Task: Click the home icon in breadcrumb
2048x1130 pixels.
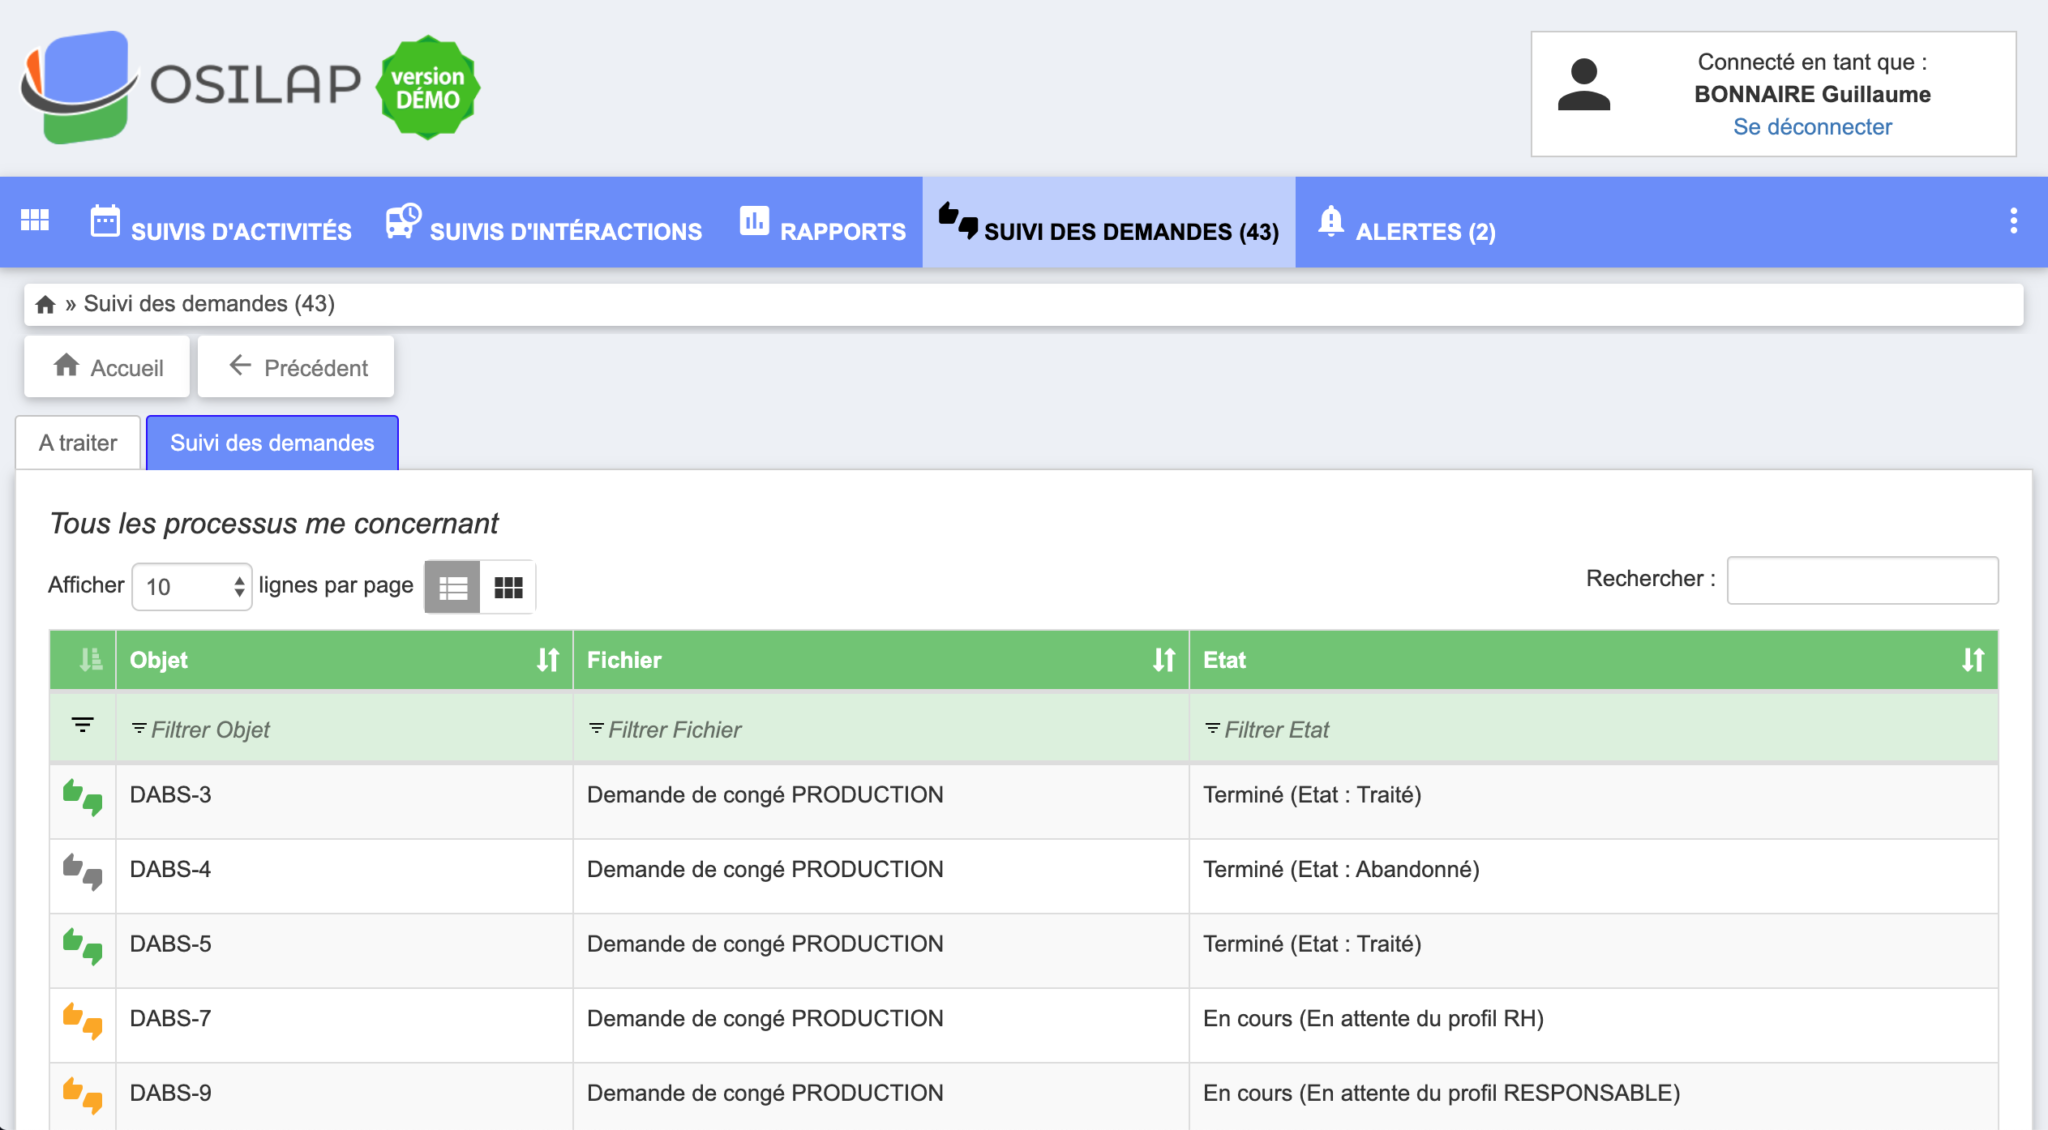Action: click(45, 304)
